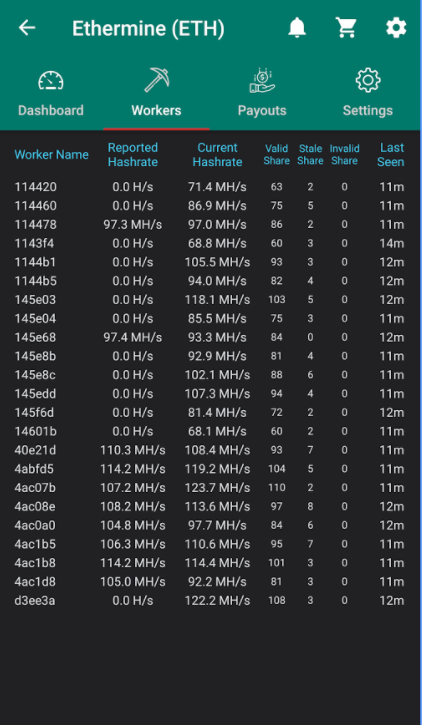Sort by Last Seen column header
Screen dimensions: 422x725
[391, 155]
